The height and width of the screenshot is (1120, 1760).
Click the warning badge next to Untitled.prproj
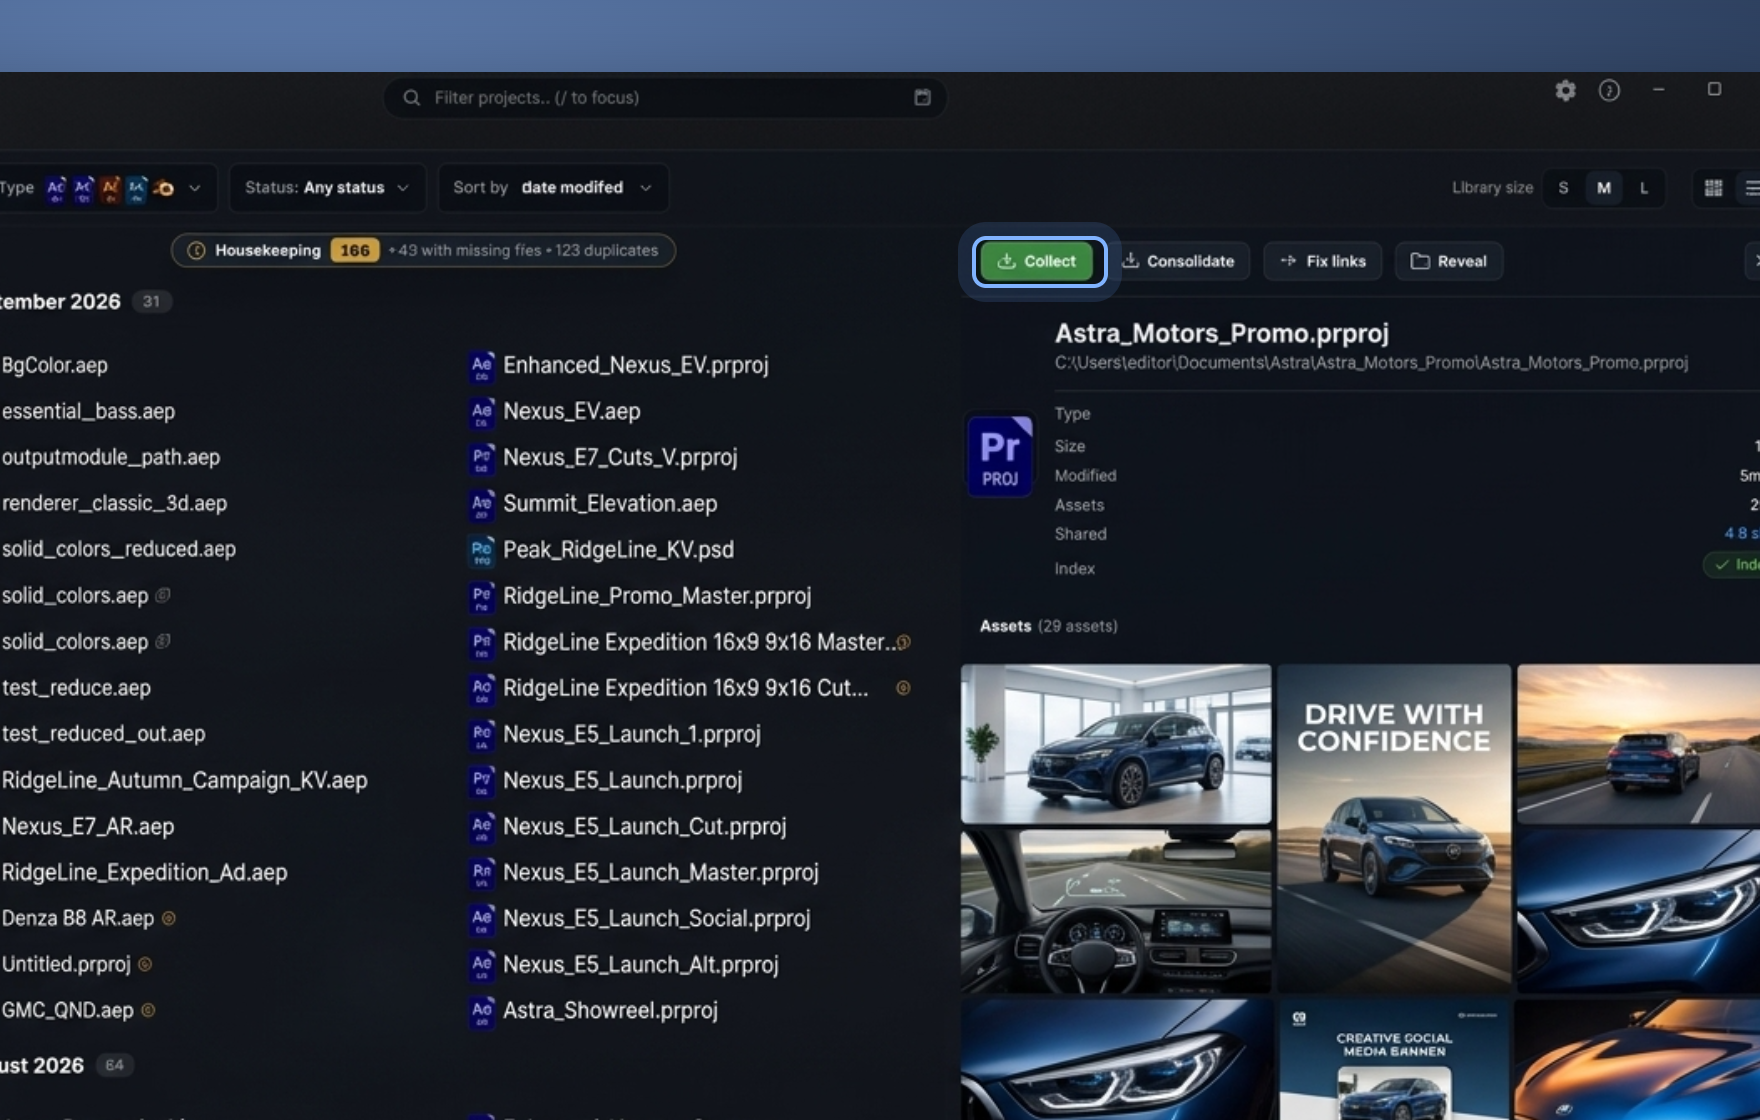pyautogui.click(x=145, y=964)
